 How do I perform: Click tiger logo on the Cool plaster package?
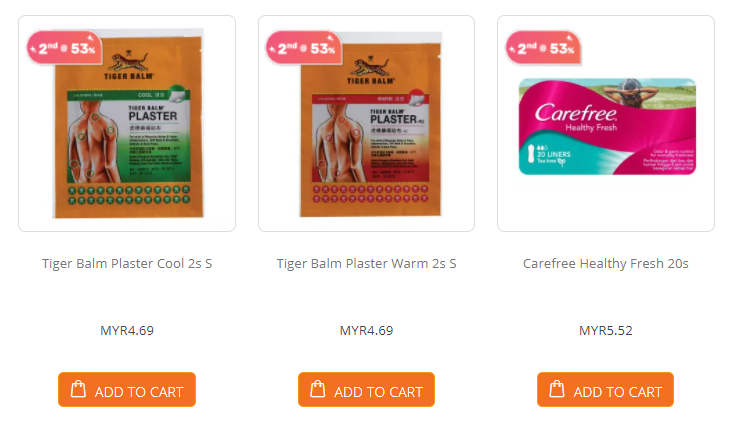point(128,61)
